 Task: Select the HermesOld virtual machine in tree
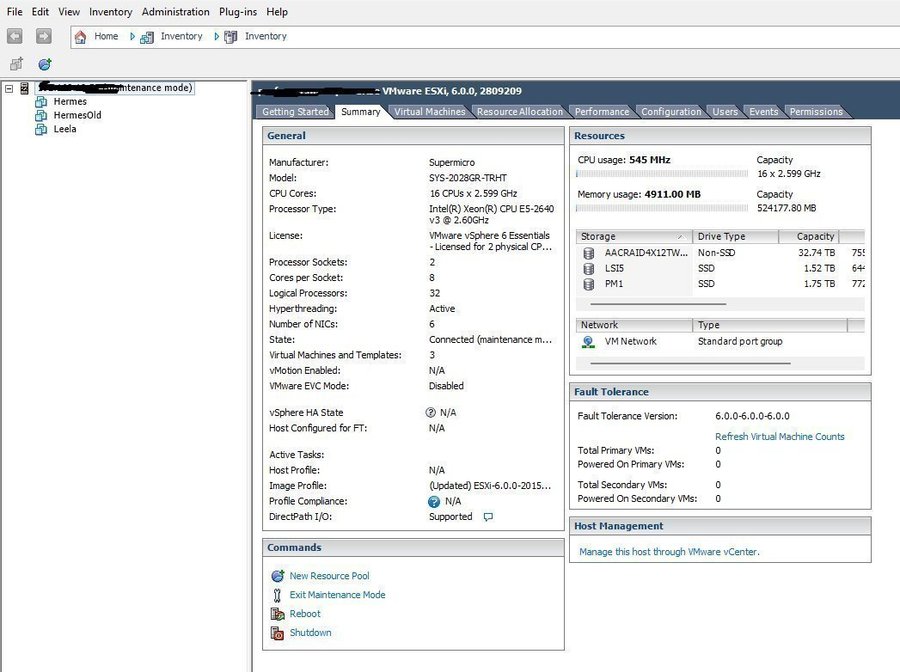[x=77, y=115]
